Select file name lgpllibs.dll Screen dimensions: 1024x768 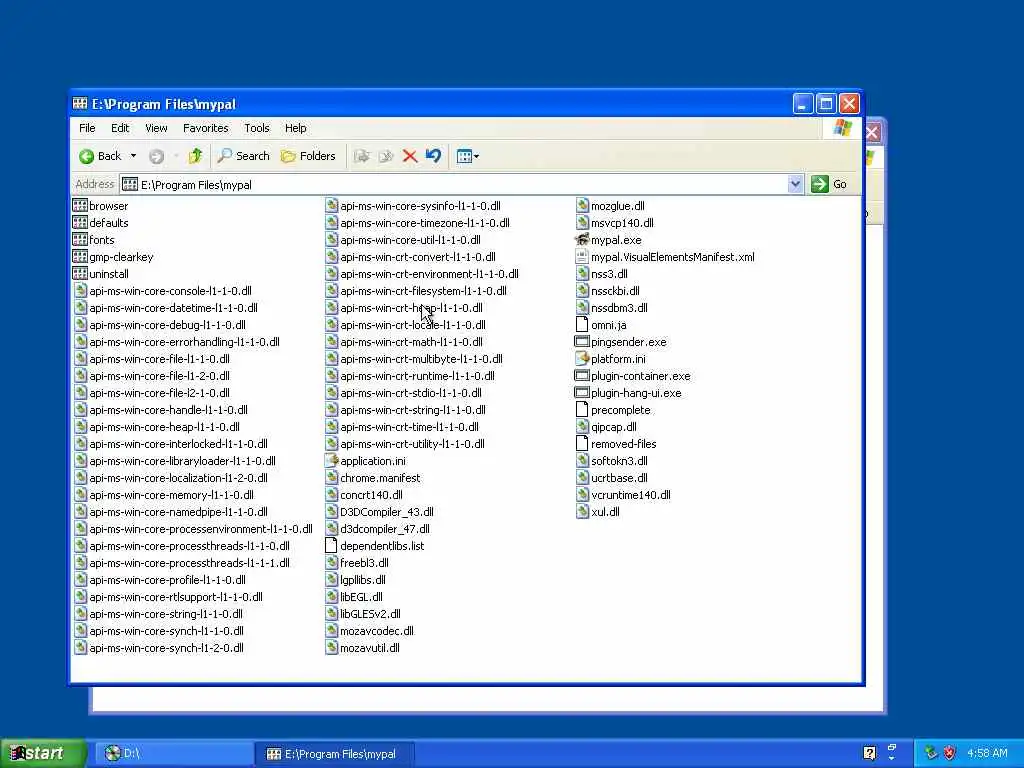[363, 579]
